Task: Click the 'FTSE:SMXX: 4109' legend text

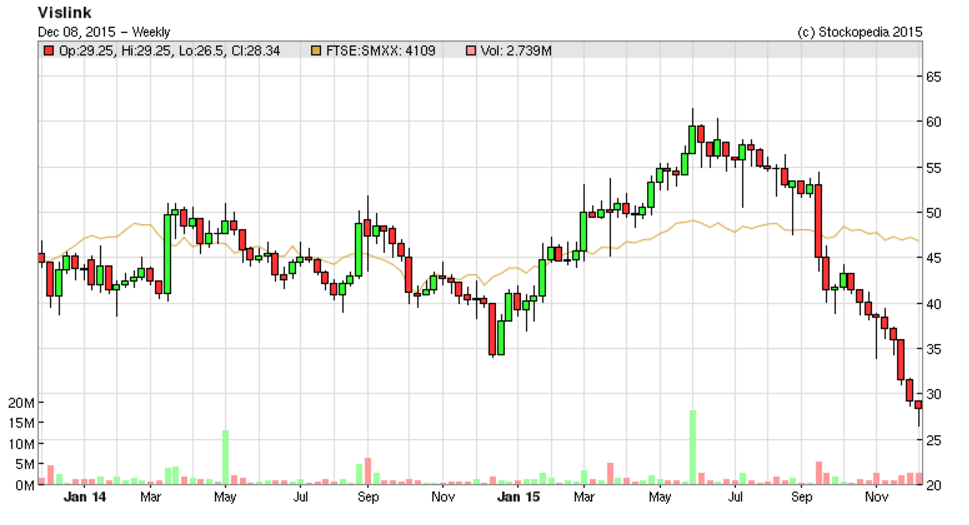Action: pyautogui.click(x=380, y=51)
